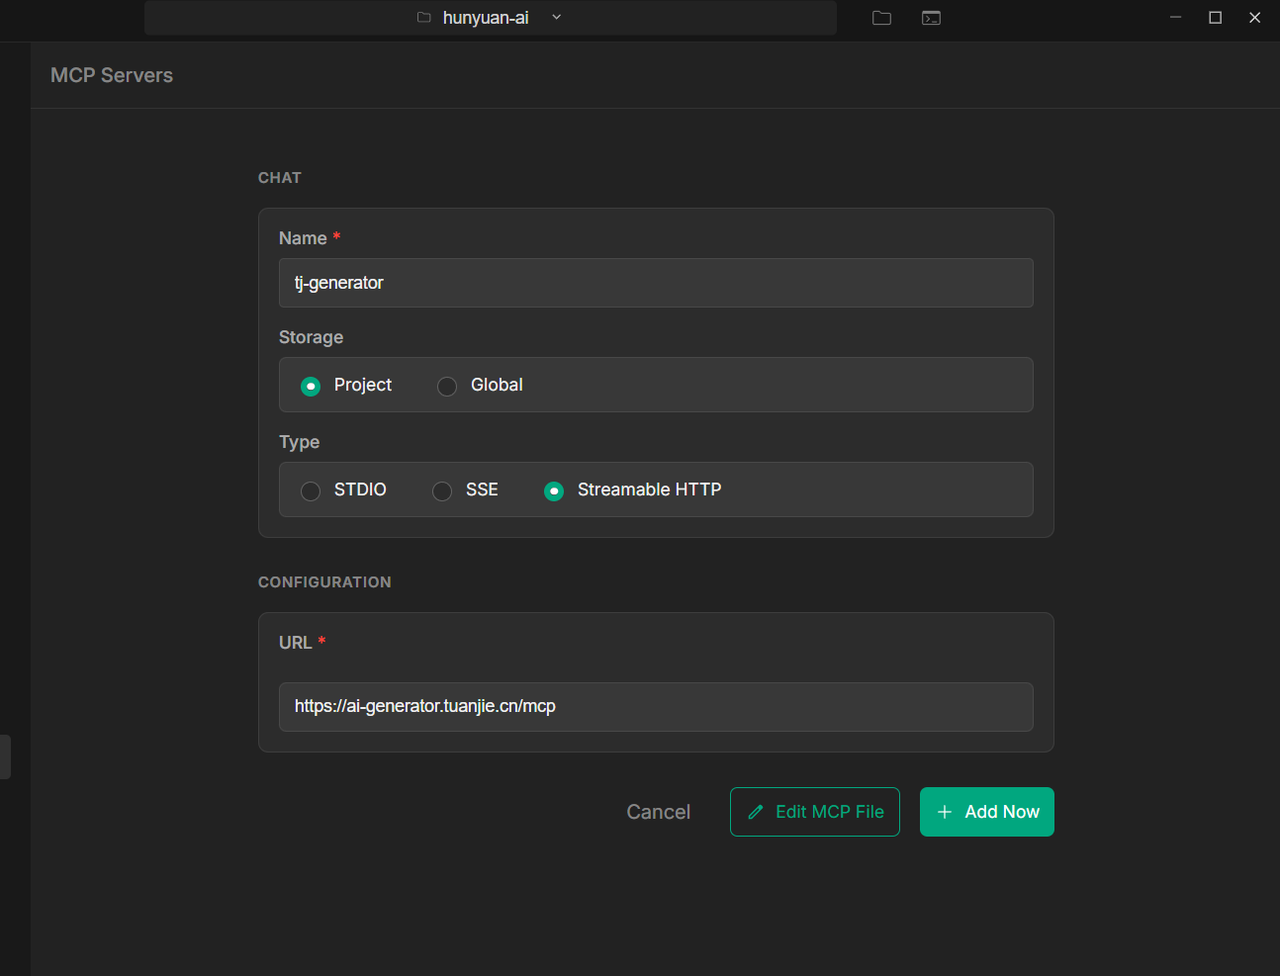This screenshot has height=976, width=1280.
Task: Click the Type field label
Action: point(299,442)
